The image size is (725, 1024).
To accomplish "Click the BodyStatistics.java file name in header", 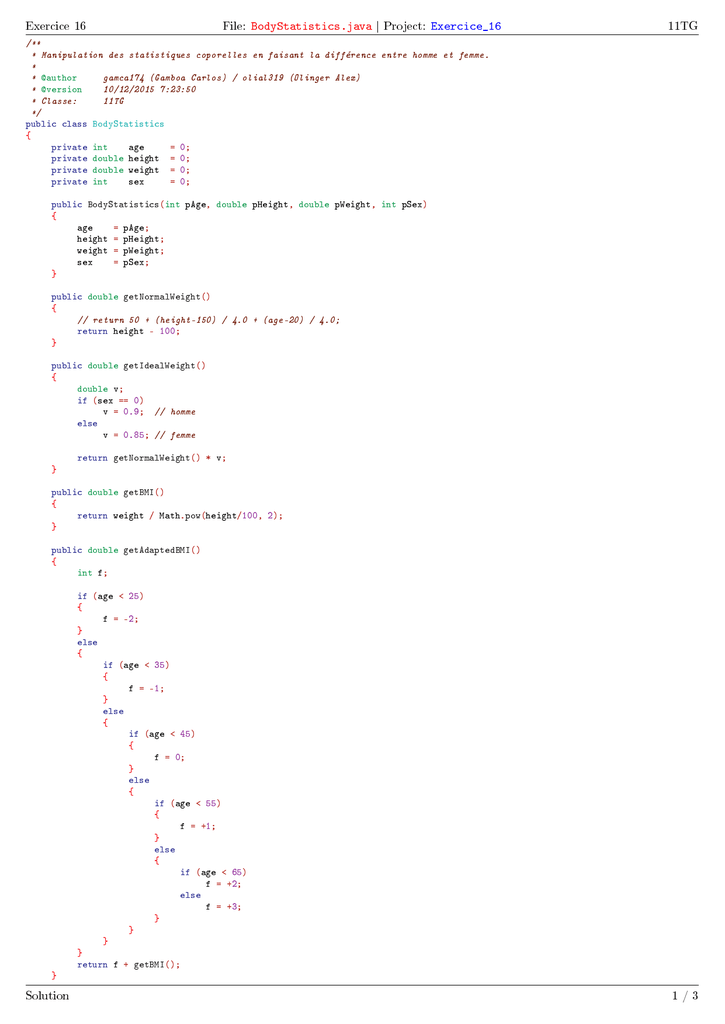I will 311,25.
